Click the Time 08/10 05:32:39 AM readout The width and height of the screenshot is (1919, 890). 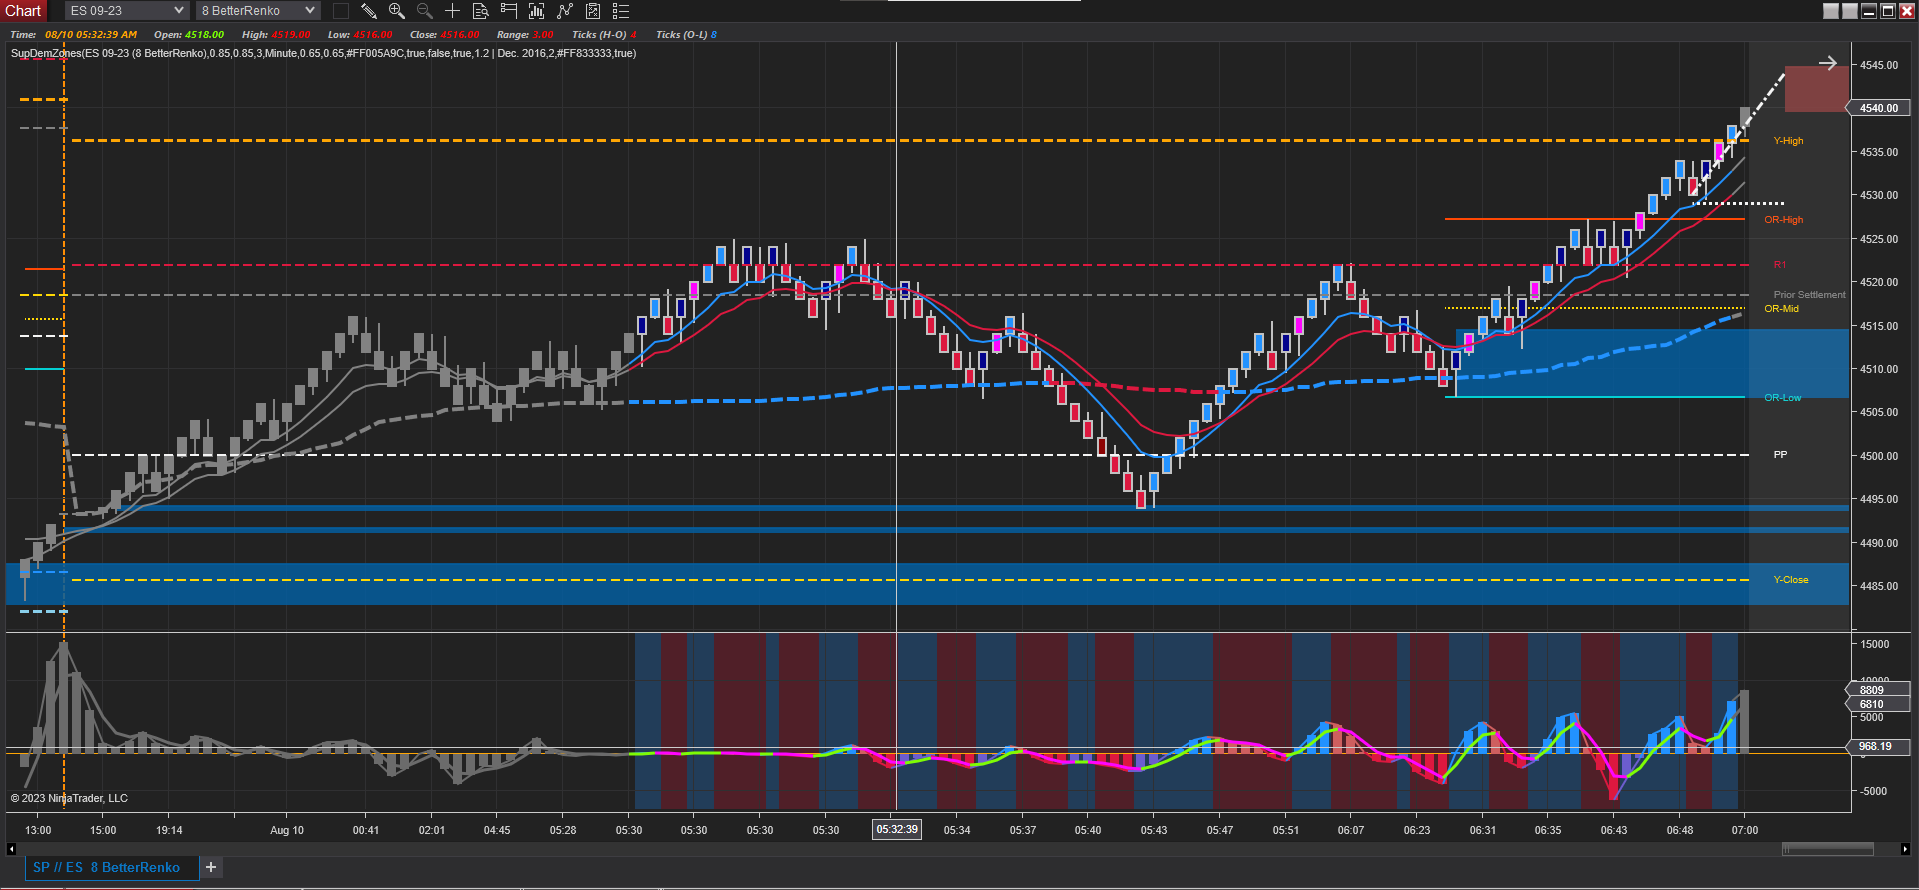[74, 35]
